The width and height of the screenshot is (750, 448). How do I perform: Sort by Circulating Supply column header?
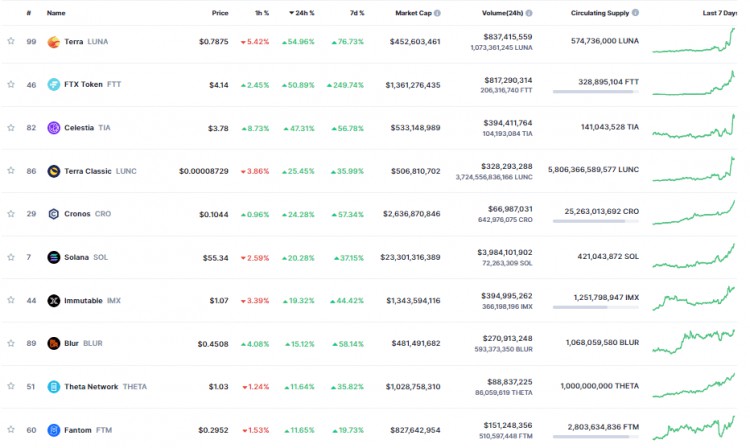click(600, 13)
